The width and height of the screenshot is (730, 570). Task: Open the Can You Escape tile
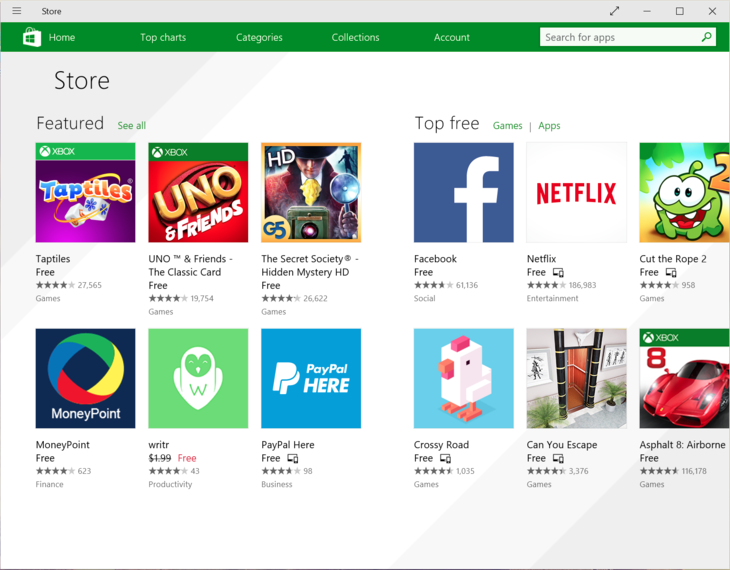[576, 378]
